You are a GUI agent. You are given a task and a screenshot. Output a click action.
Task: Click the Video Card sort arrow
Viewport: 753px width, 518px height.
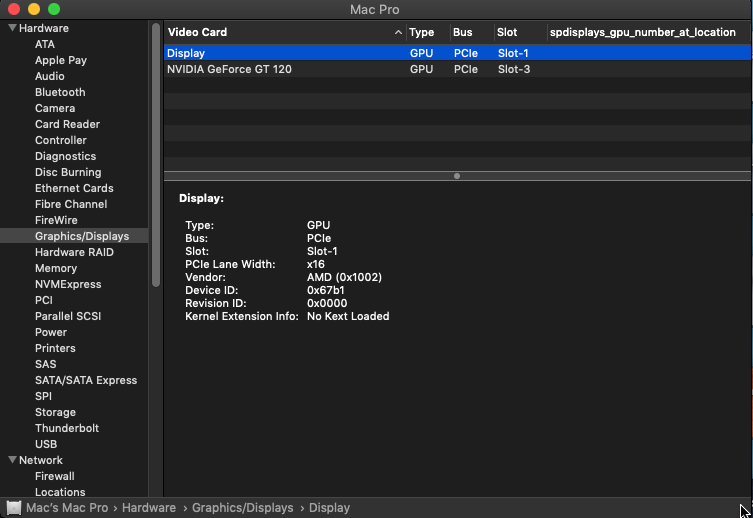point(399,33)
